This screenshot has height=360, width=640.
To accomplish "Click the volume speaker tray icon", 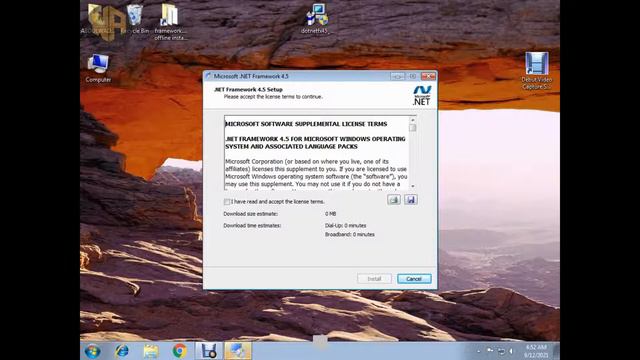I will pyautogui.click(x=511, y=351).
